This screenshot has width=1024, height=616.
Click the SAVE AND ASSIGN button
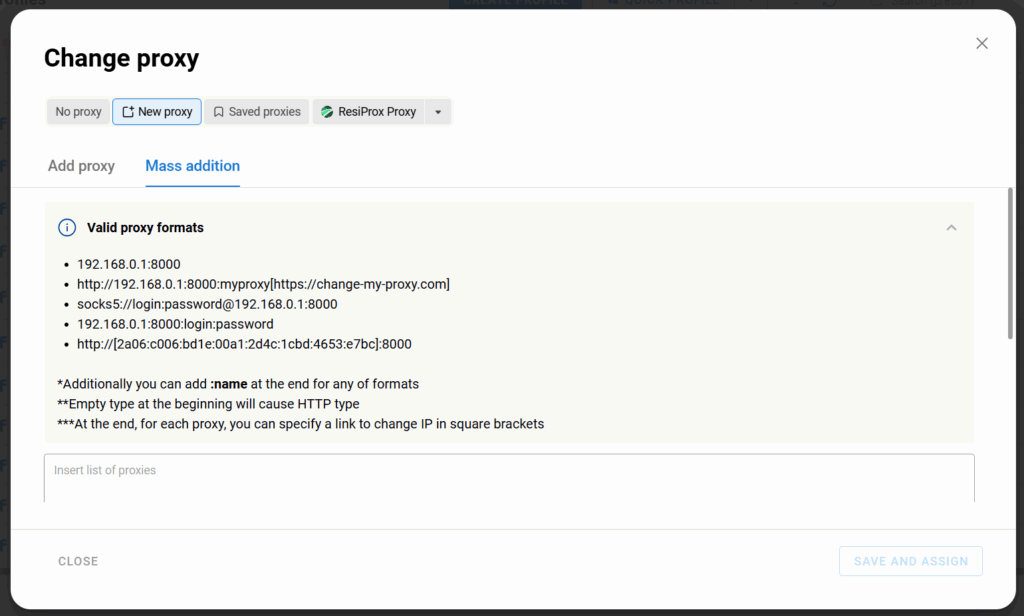click(x=911, y=561)
